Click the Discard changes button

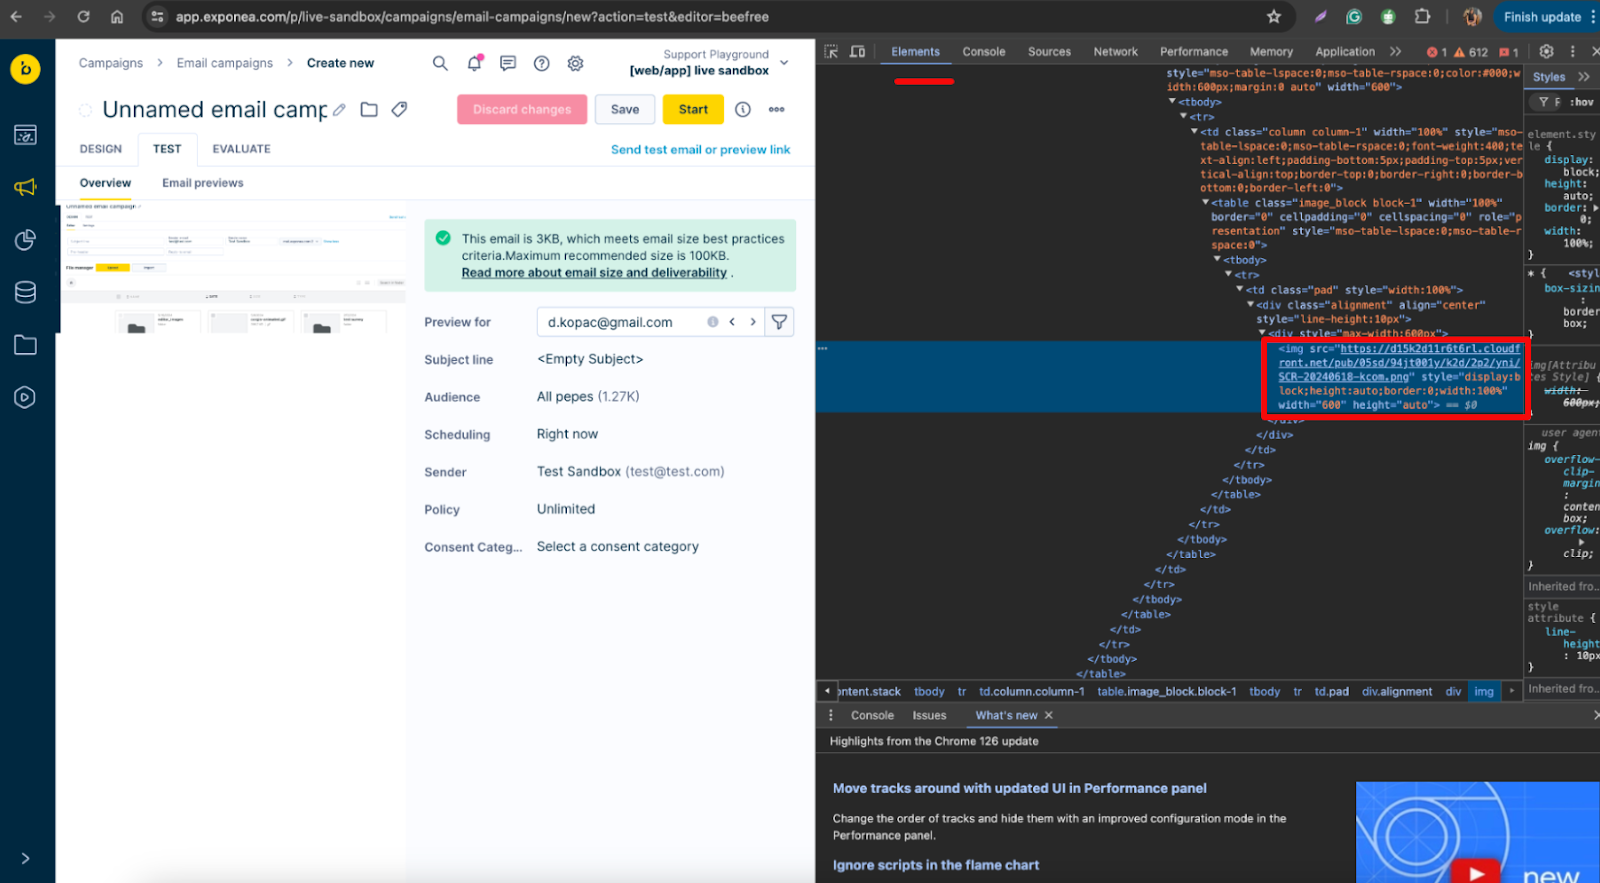(x=522, y=110)
